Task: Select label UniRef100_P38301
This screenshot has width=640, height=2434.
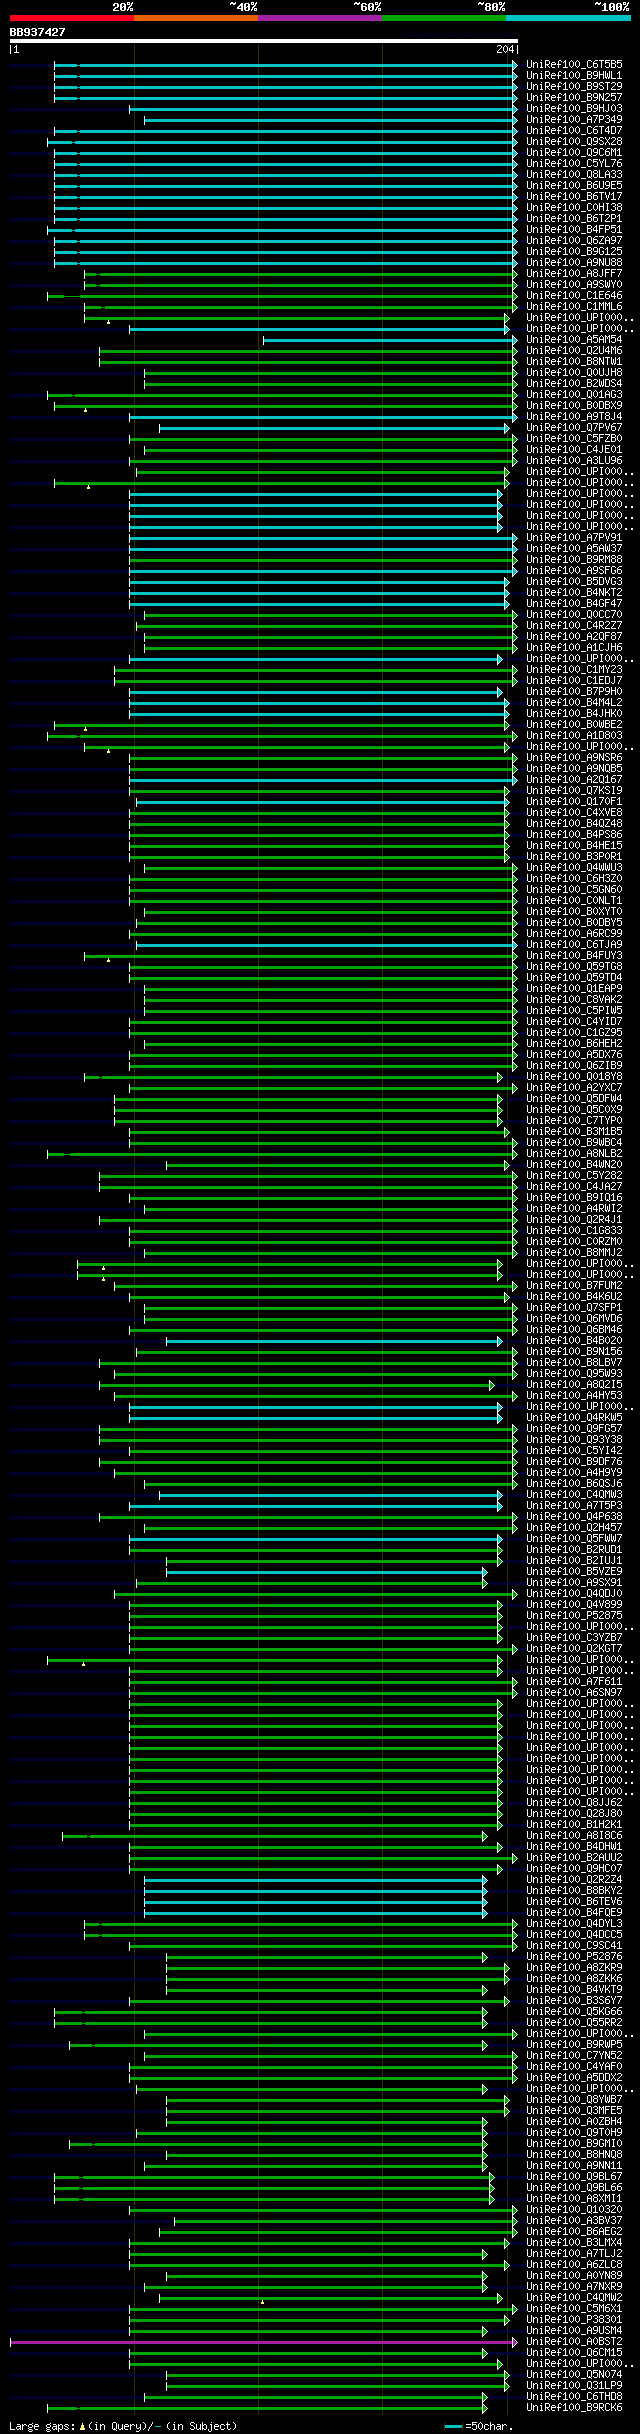Action: 574,2320
